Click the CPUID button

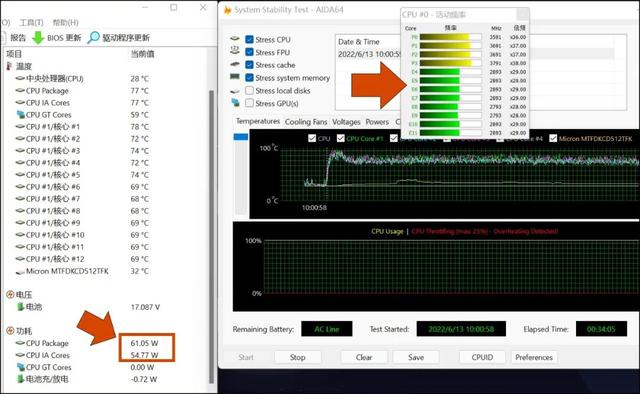coord(482,357)
